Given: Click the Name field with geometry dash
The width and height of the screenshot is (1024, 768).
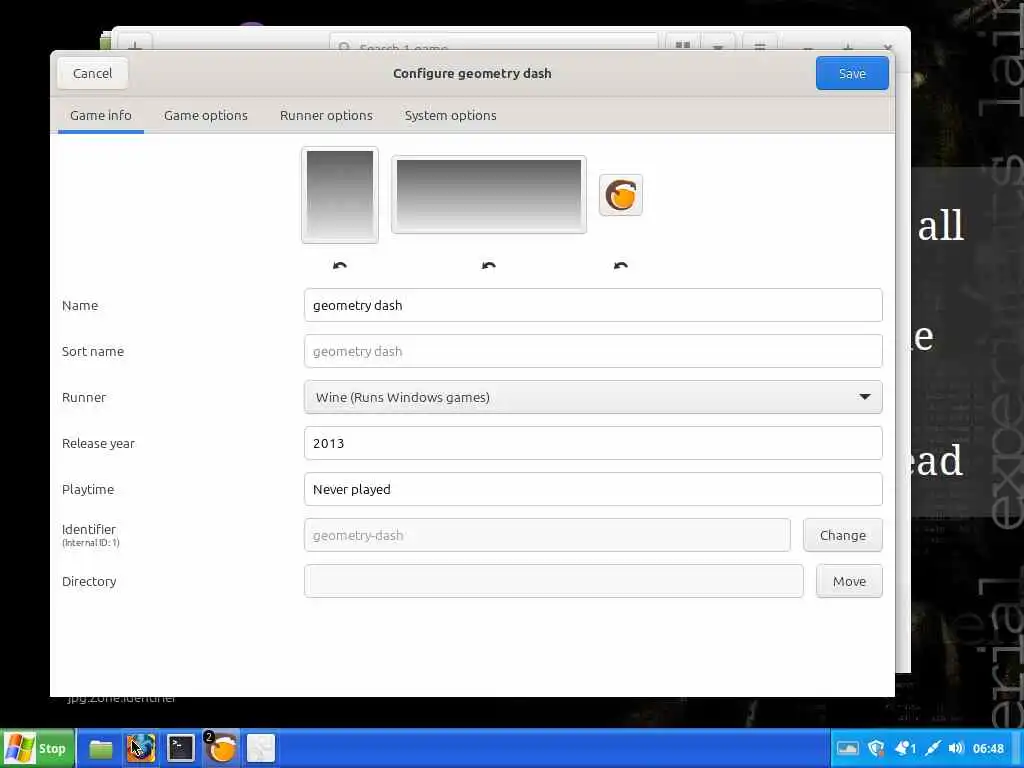Looking at the screenshot, I should coord(593,305).
